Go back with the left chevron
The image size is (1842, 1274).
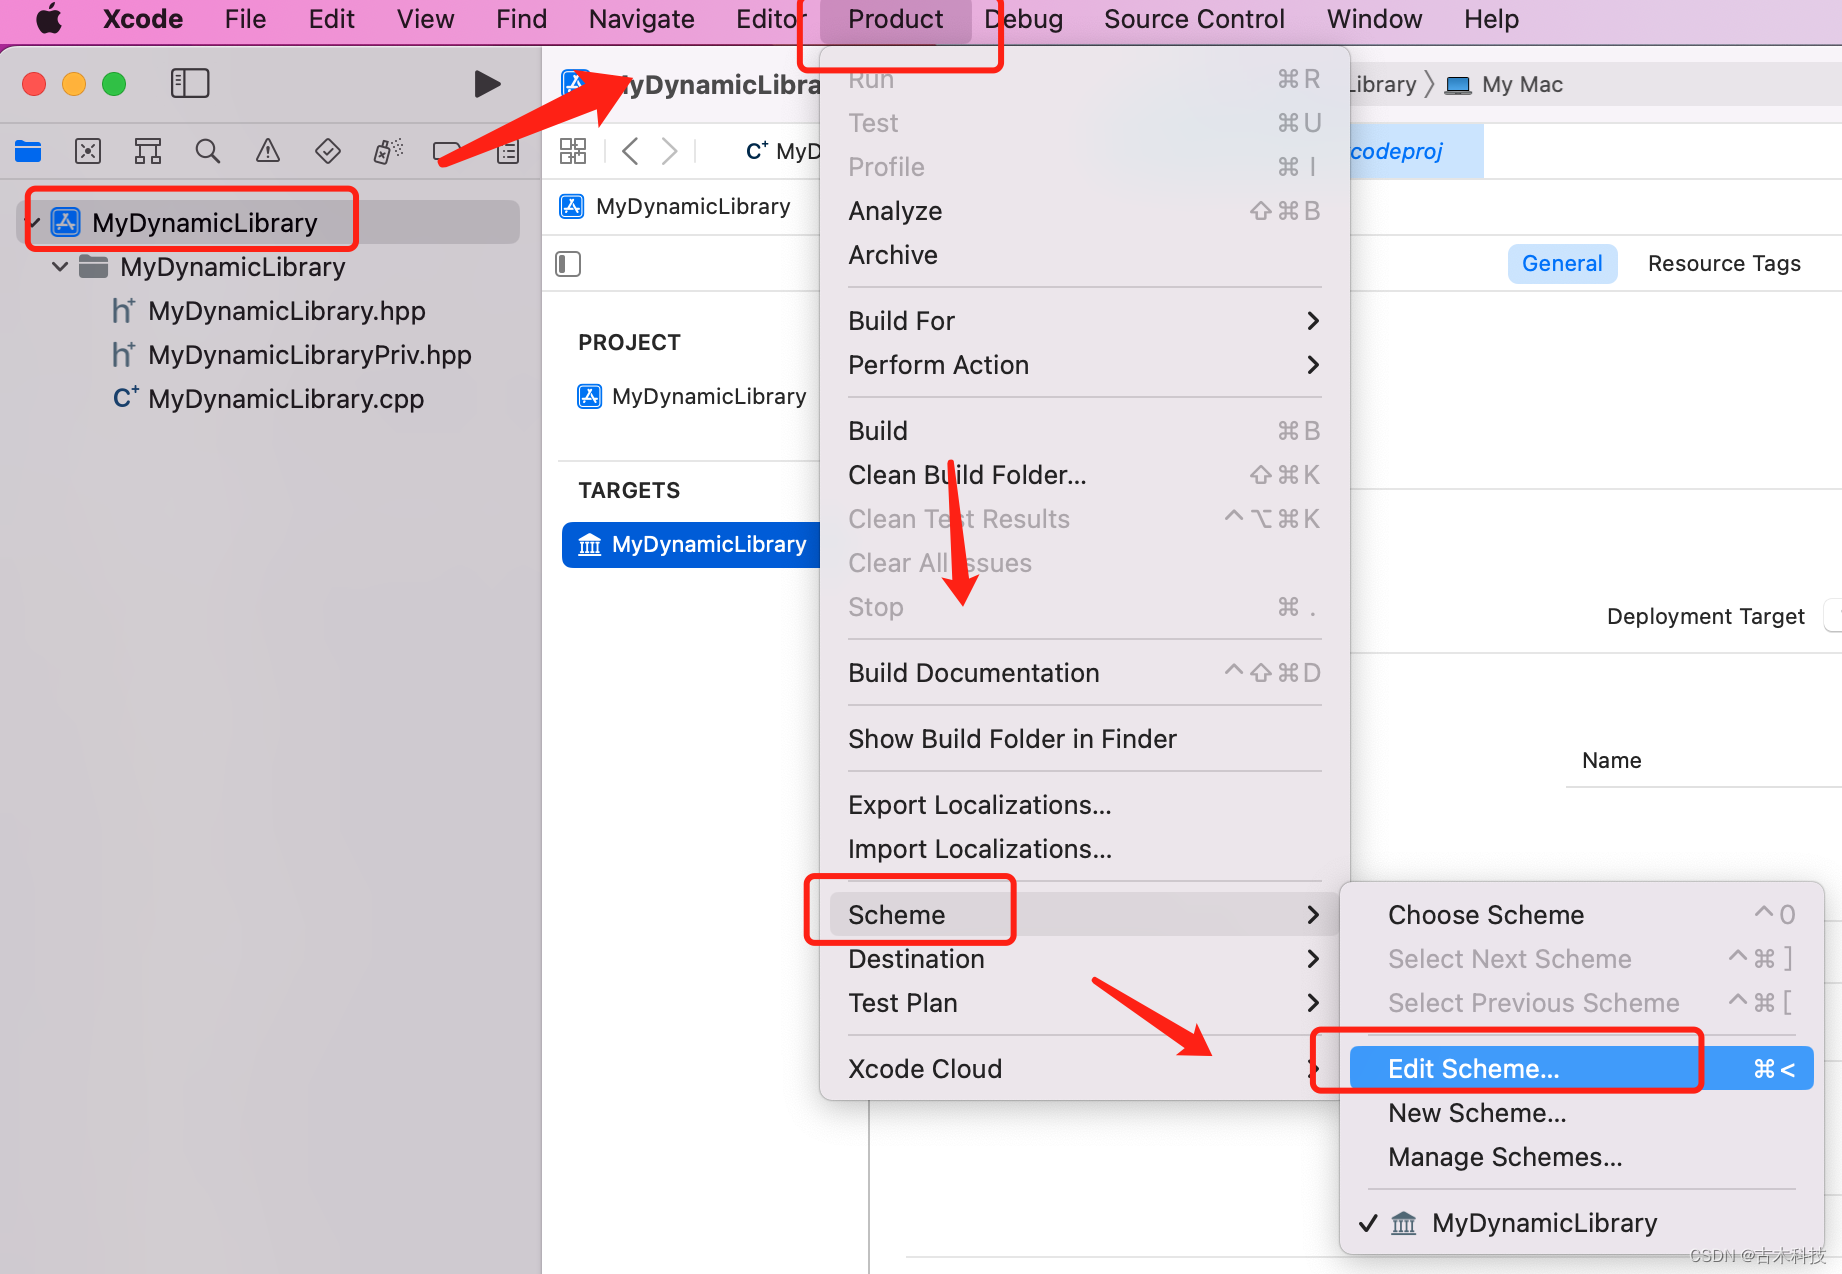[x=630, y=151]
